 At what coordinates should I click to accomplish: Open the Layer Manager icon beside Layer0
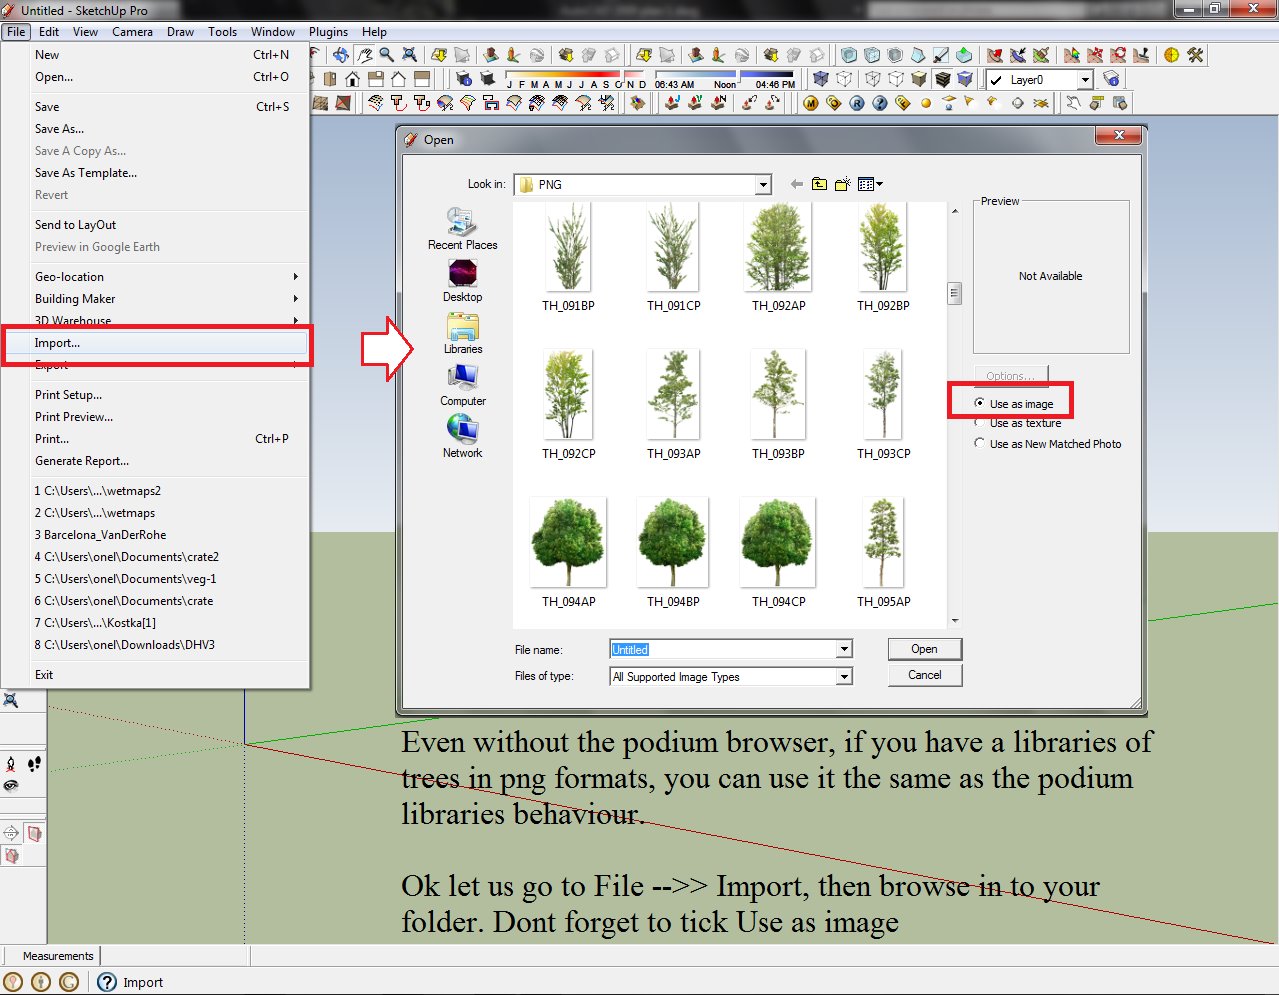point(1110,80)
